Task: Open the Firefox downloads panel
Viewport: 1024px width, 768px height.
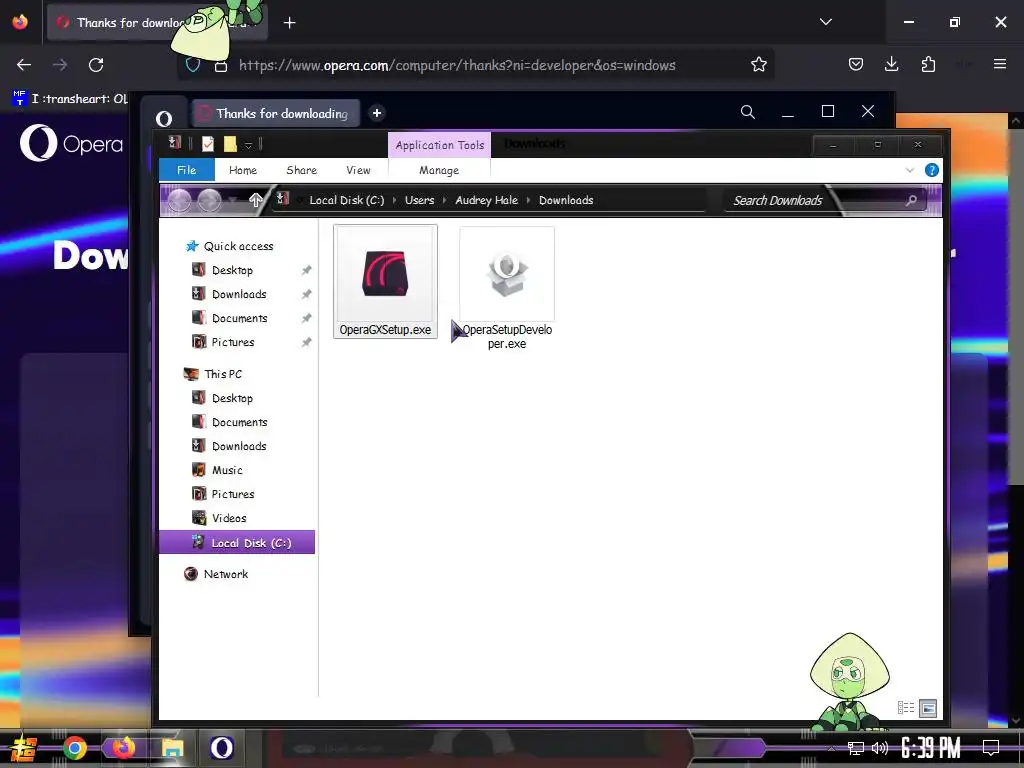Action: click(891, 64)
